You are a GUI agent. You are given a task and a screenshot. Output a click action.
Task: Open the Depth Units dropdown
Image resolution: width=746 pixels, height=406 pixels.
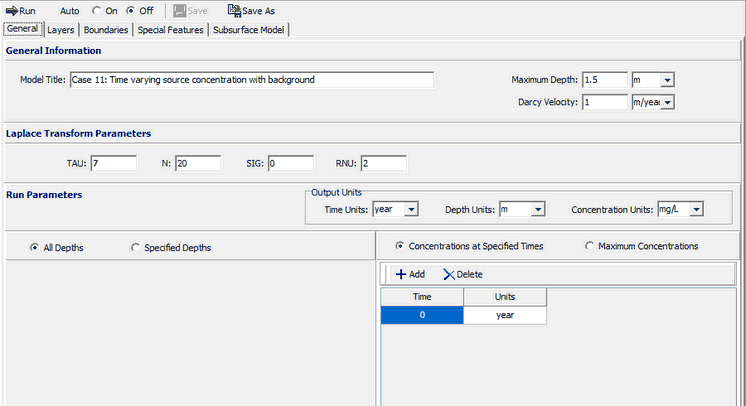coord(537,209)
